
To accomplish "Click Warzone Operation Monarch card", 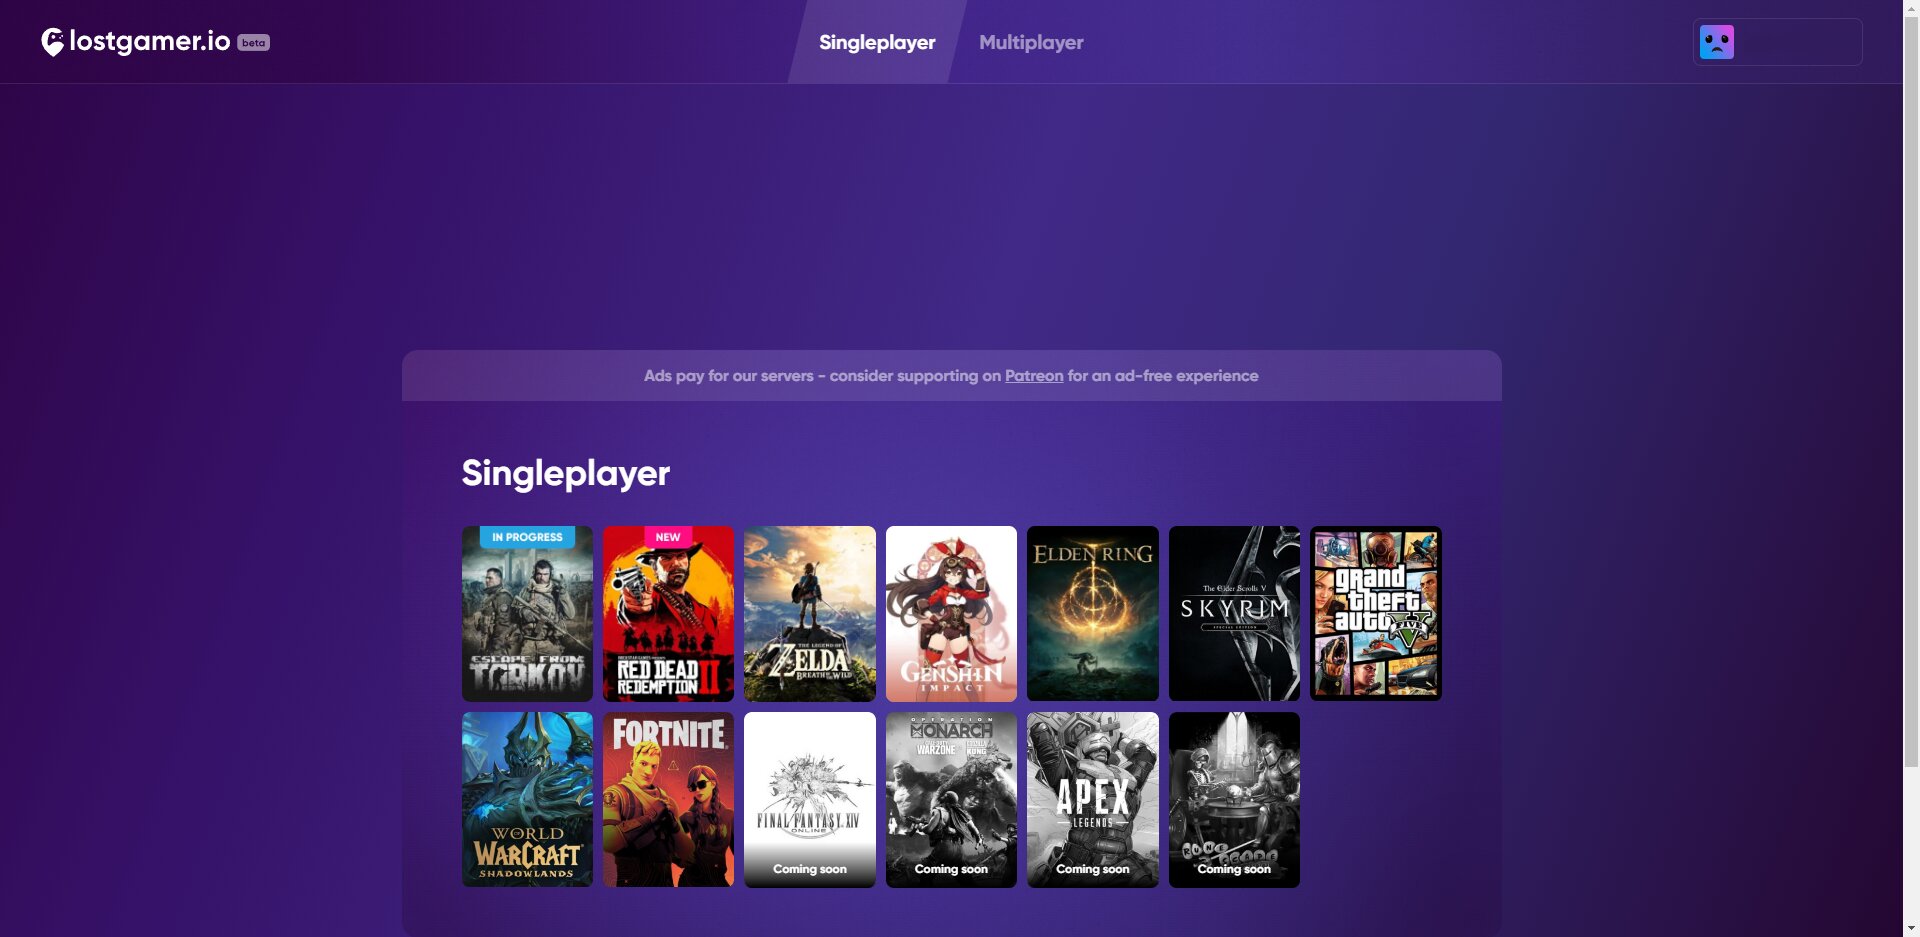I will coord(951,799).
